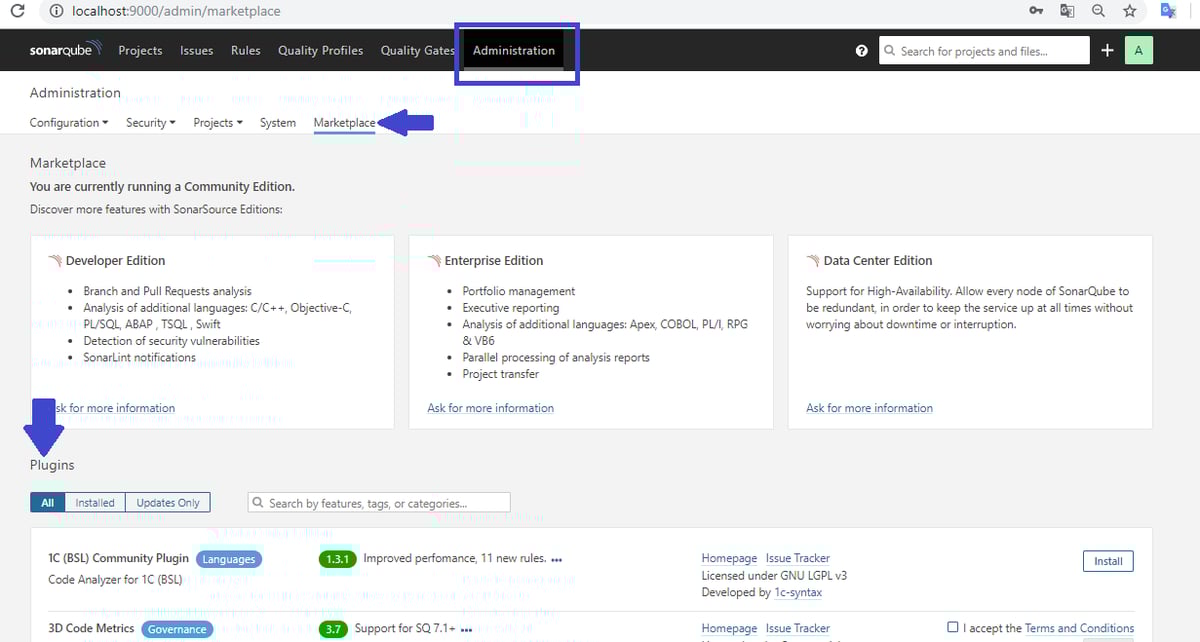Click the translate page icon
This screenshot has width=1200, height=642.
pos(1067,11)
